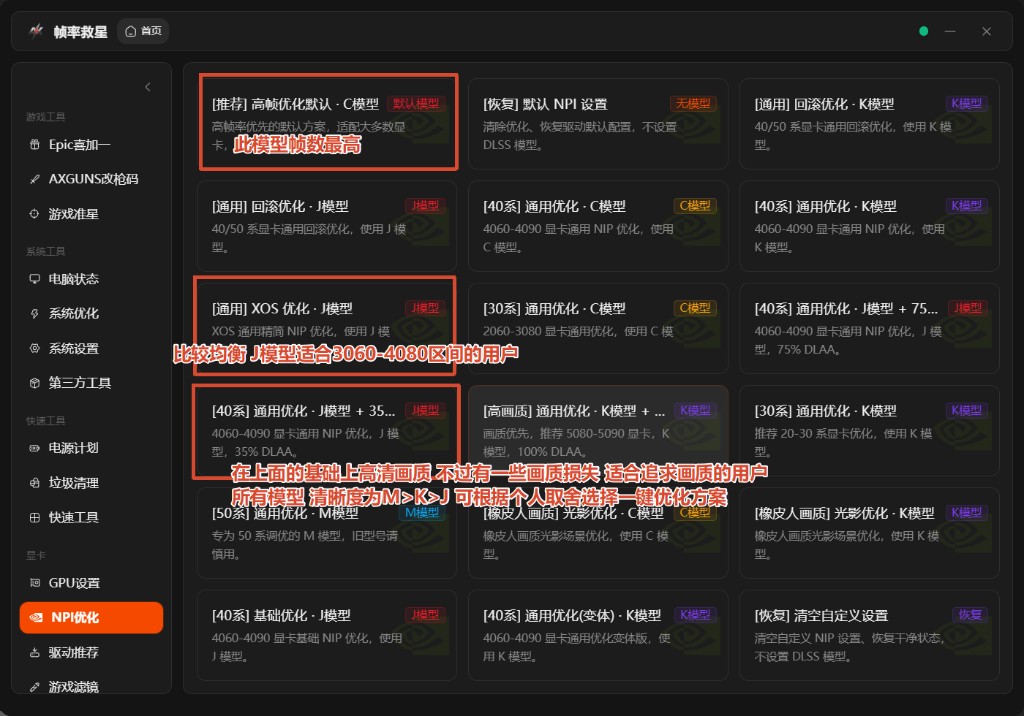Go to the 首页 home tab
This screenshot has width=1024, height=716.
143,31
